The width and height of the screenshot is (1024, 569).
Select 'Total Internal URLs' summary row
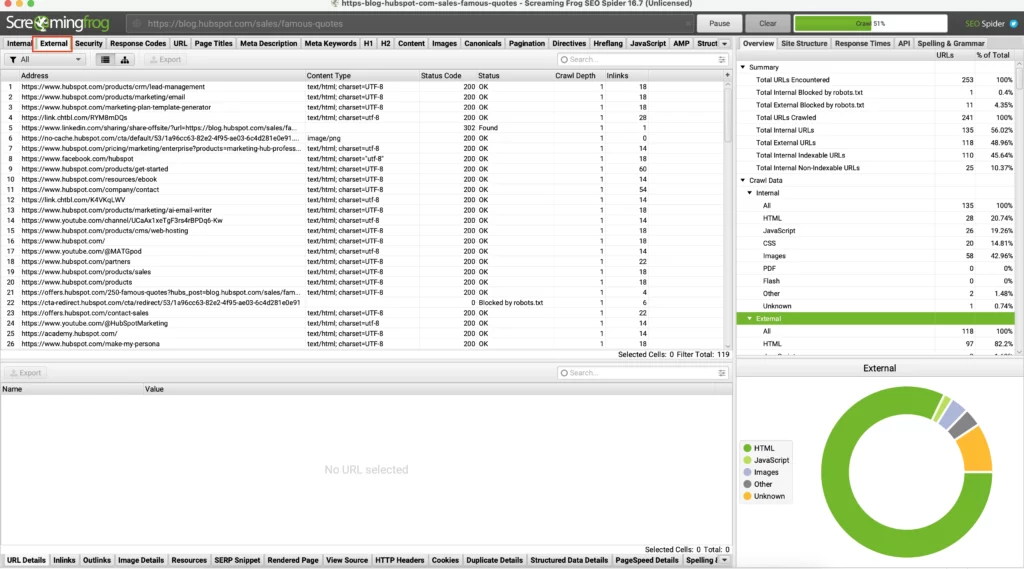click(876, 130)
